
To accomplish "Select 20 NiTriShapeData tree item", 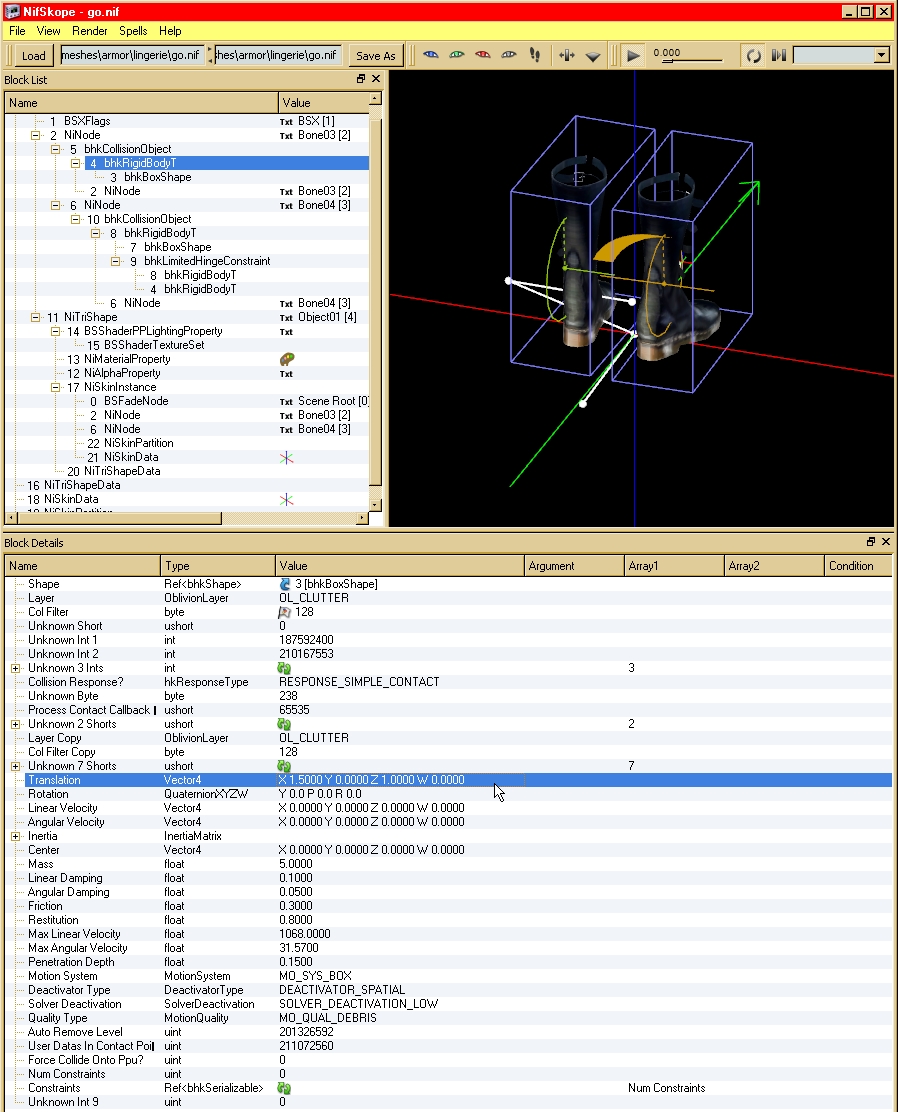I will (x=113, y=471).
